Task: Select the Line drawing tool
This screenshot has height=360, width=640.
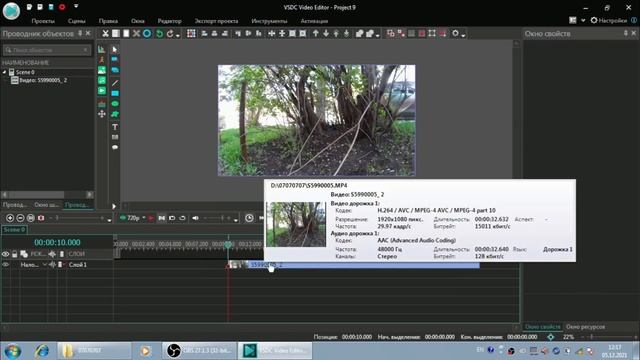Action: click(115, 83)
